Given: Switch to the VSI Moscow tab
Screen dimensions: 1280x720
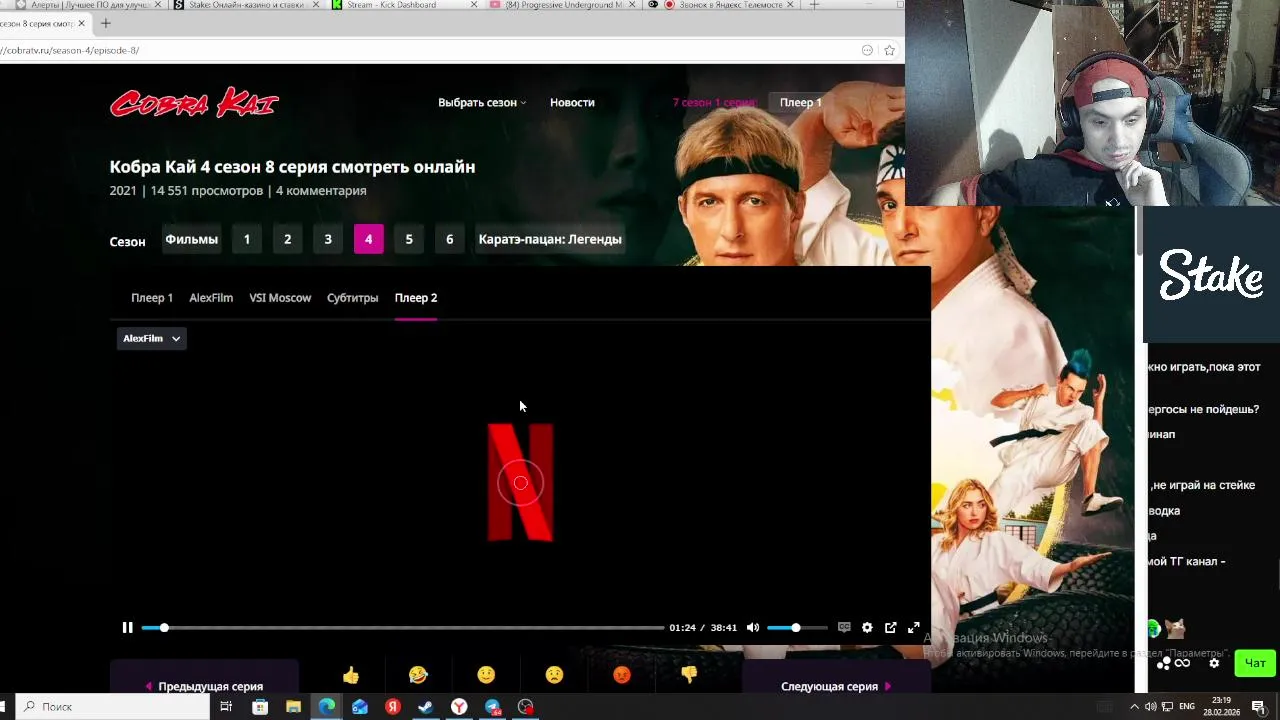Looking at the screenshot, I should 280,298.
